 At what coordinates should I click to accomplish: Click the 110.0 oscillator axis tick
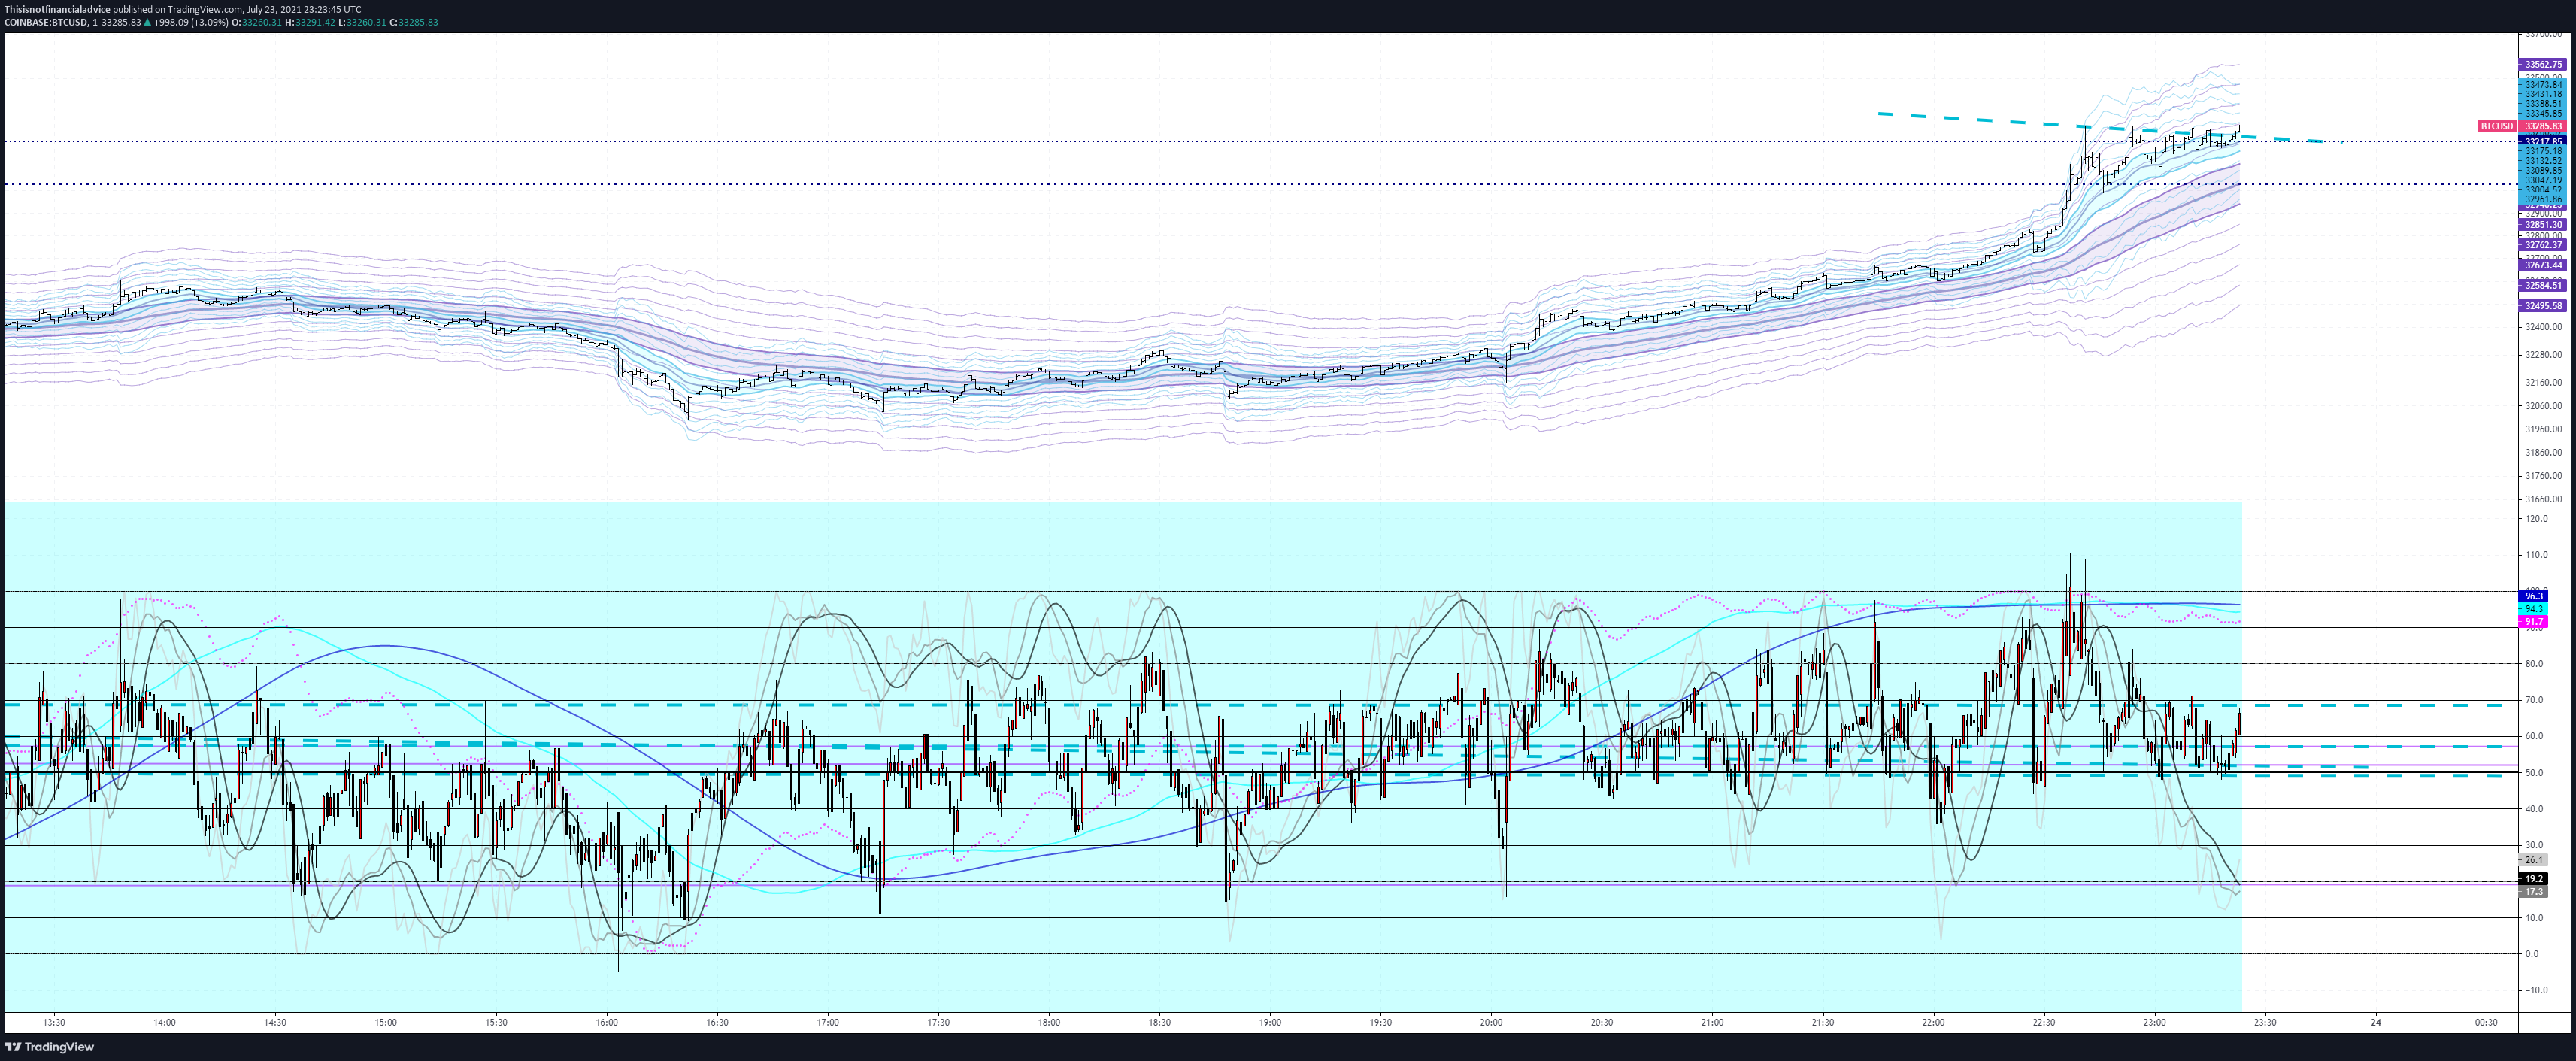tap(2535, 555)
